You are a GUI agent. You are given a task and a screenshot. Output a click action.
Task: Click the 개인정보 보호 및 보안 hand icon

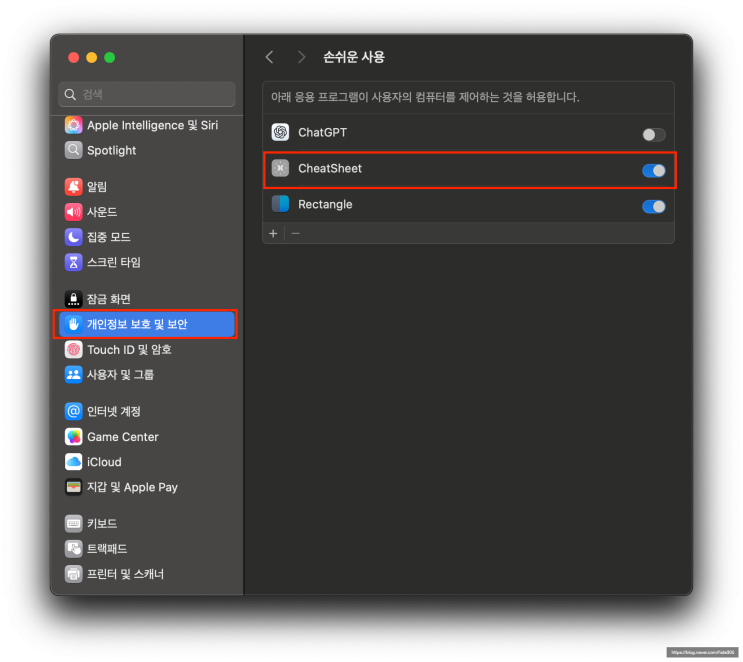click(x=73, y=324)
